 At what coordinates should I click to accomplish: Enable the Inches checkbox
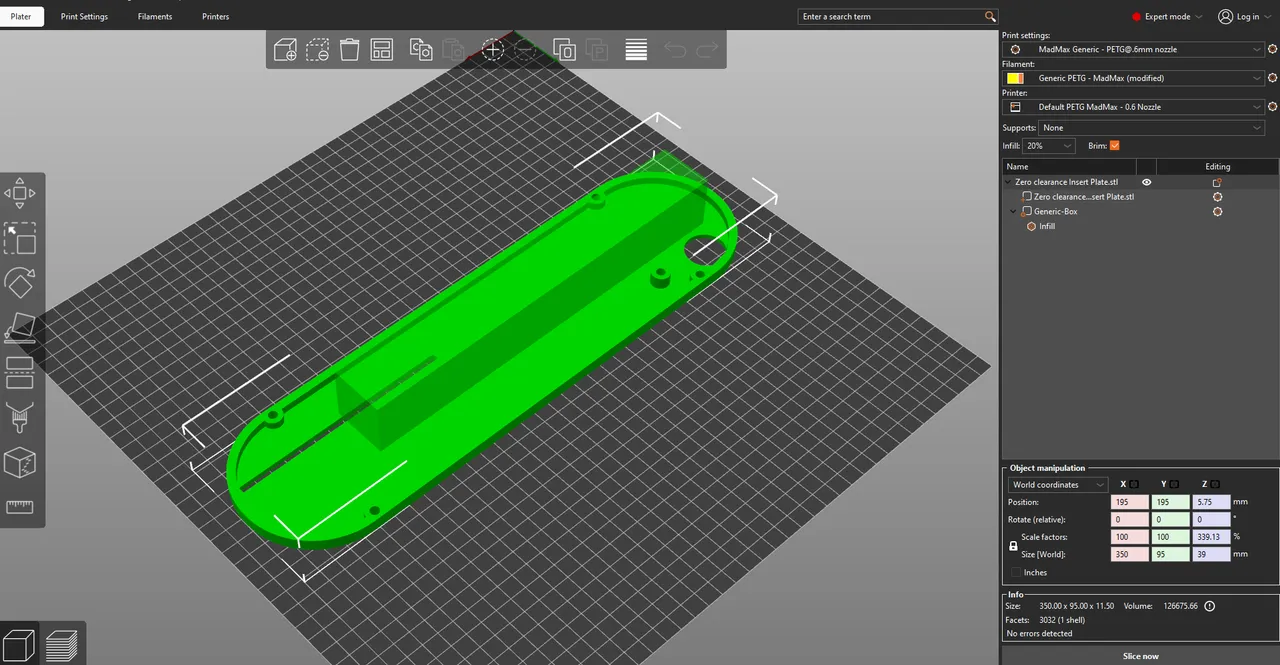(1016, 573)
